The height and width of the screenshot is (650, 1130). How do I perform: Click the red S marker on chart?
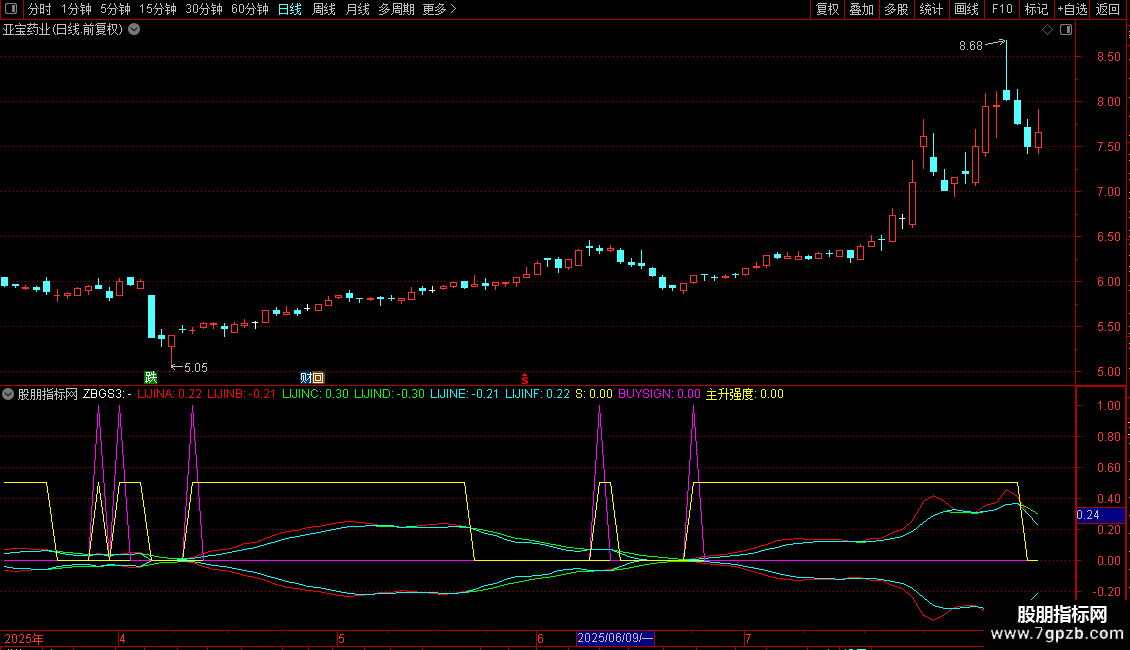pyautogui.click(x=525, y=379)
